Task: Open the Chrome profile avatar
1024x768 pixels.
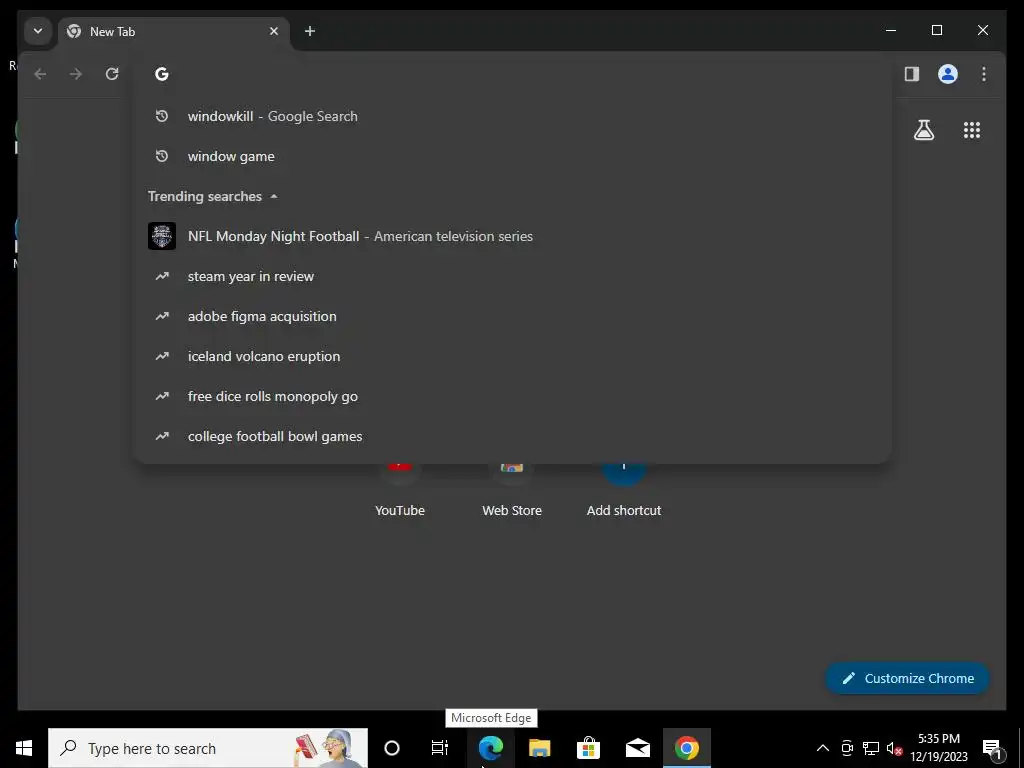Action: pos(948,74)
